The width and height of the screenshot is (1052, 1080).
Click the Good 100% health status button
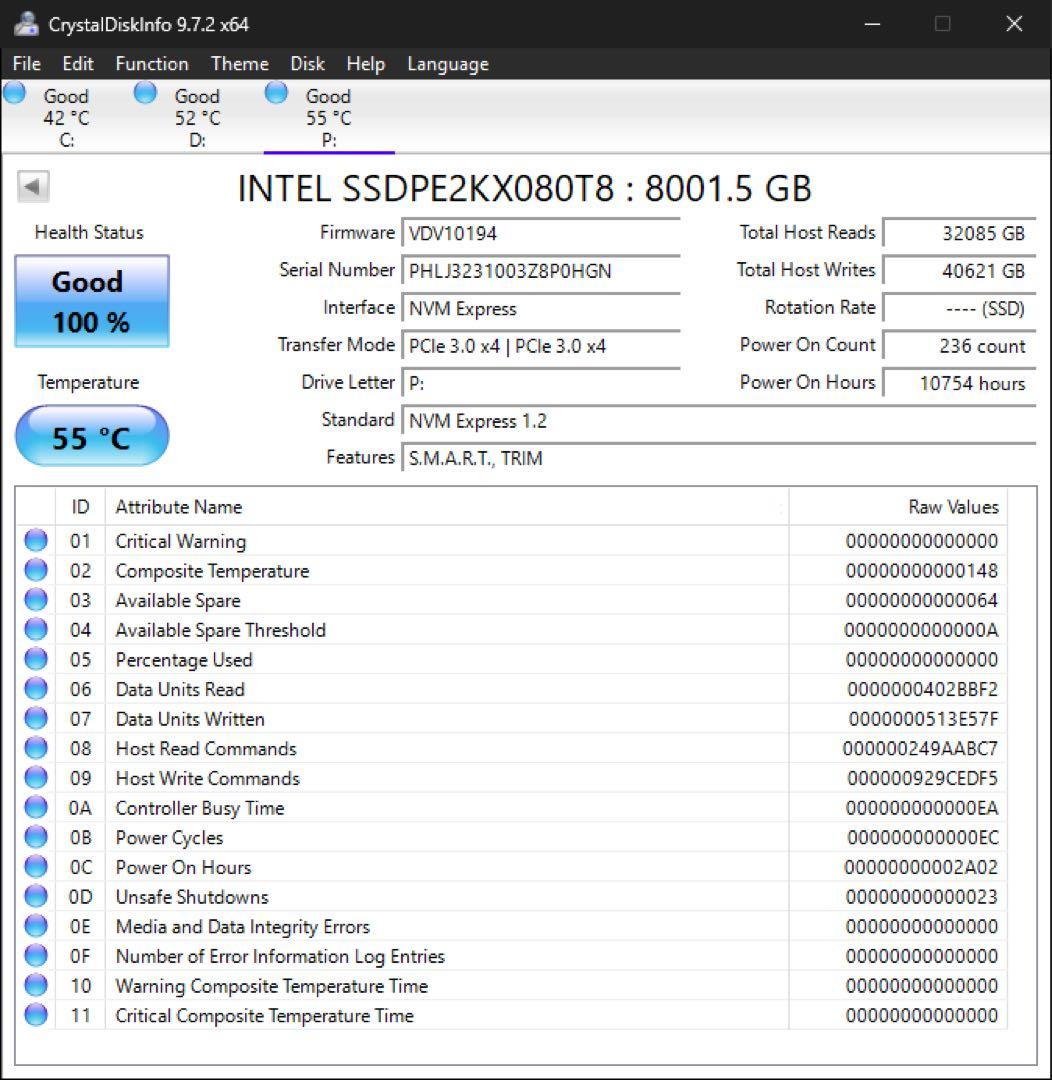90,298
